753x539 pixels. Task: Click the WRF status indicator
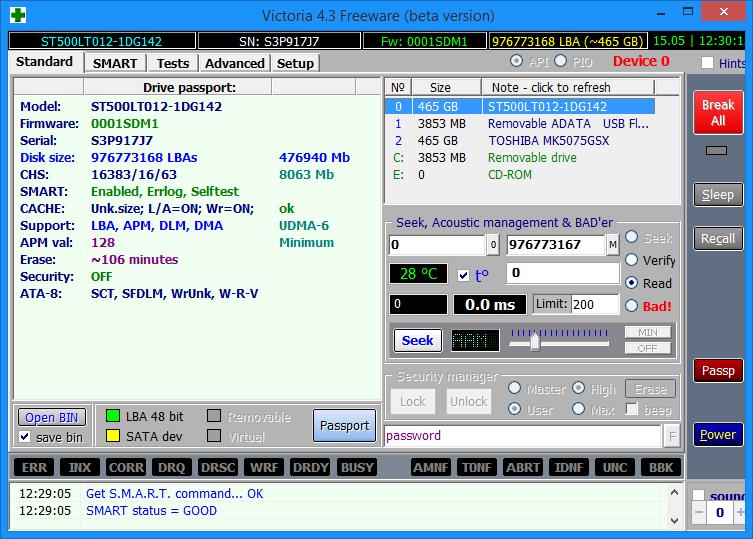(264, 467)
